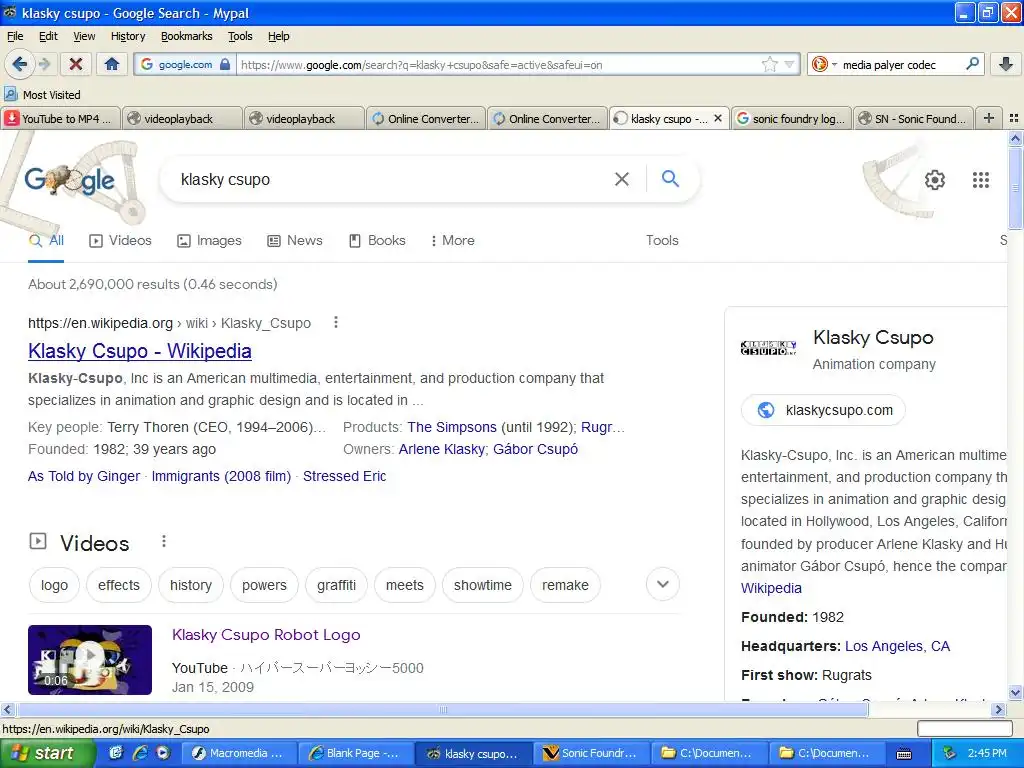Select the showtime video filter chip
Screen dimensions: 1024x768
click(x=483, y=585)
